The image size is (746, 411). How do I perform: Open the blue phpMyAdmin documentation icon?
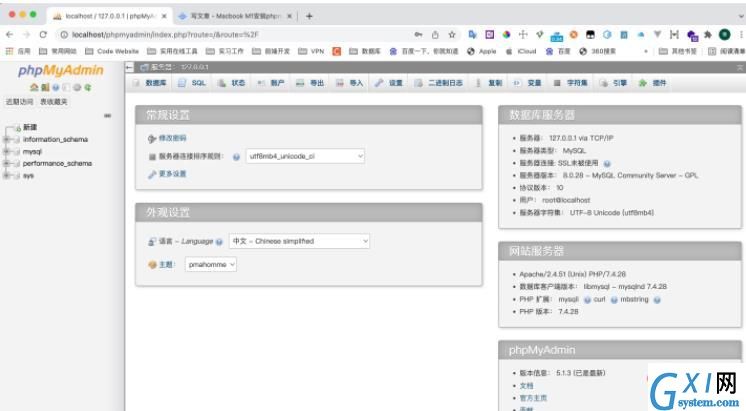(x=56, y=88)
